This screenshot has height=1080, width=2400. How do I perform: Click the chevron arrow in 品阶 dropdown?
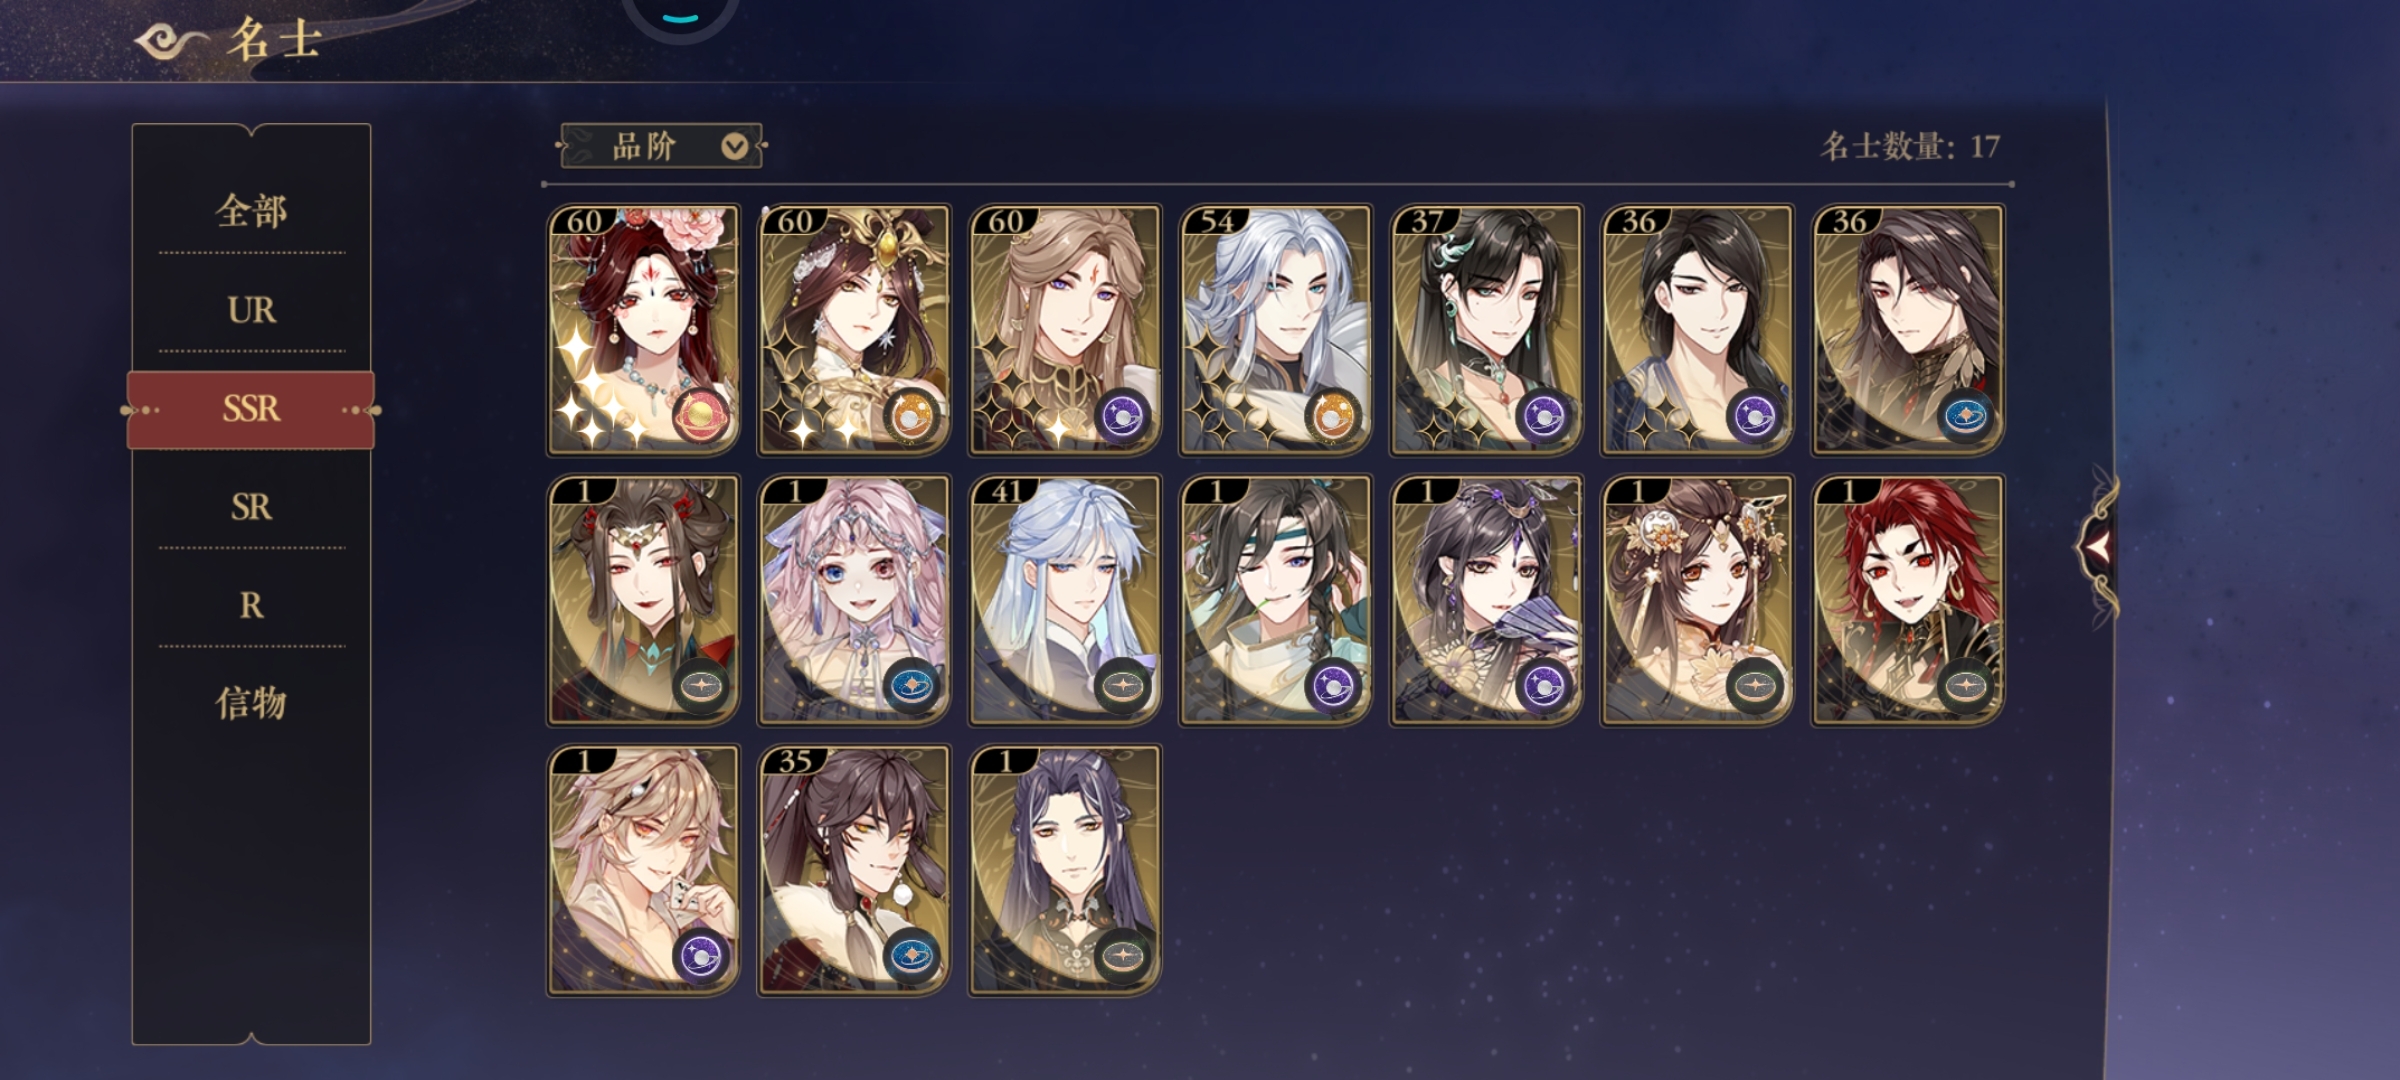pos(734,147)
